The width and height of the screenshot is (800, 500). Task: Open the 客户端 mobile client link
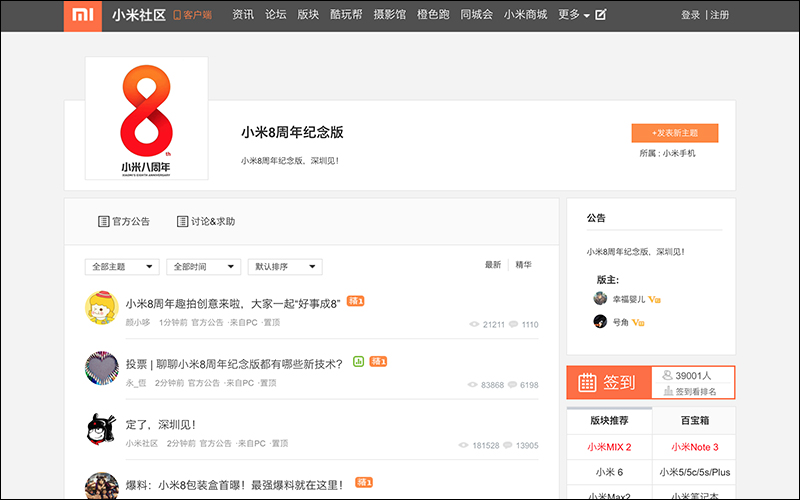click(193, 15)
